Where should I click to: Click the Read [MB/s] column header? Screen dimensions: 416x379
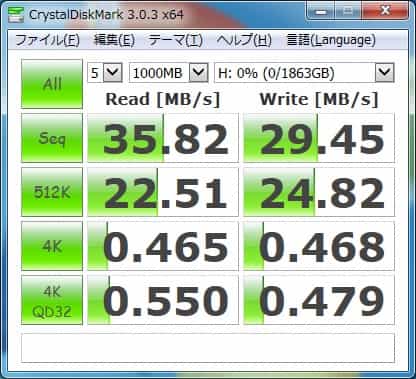(x=163, y=99)
